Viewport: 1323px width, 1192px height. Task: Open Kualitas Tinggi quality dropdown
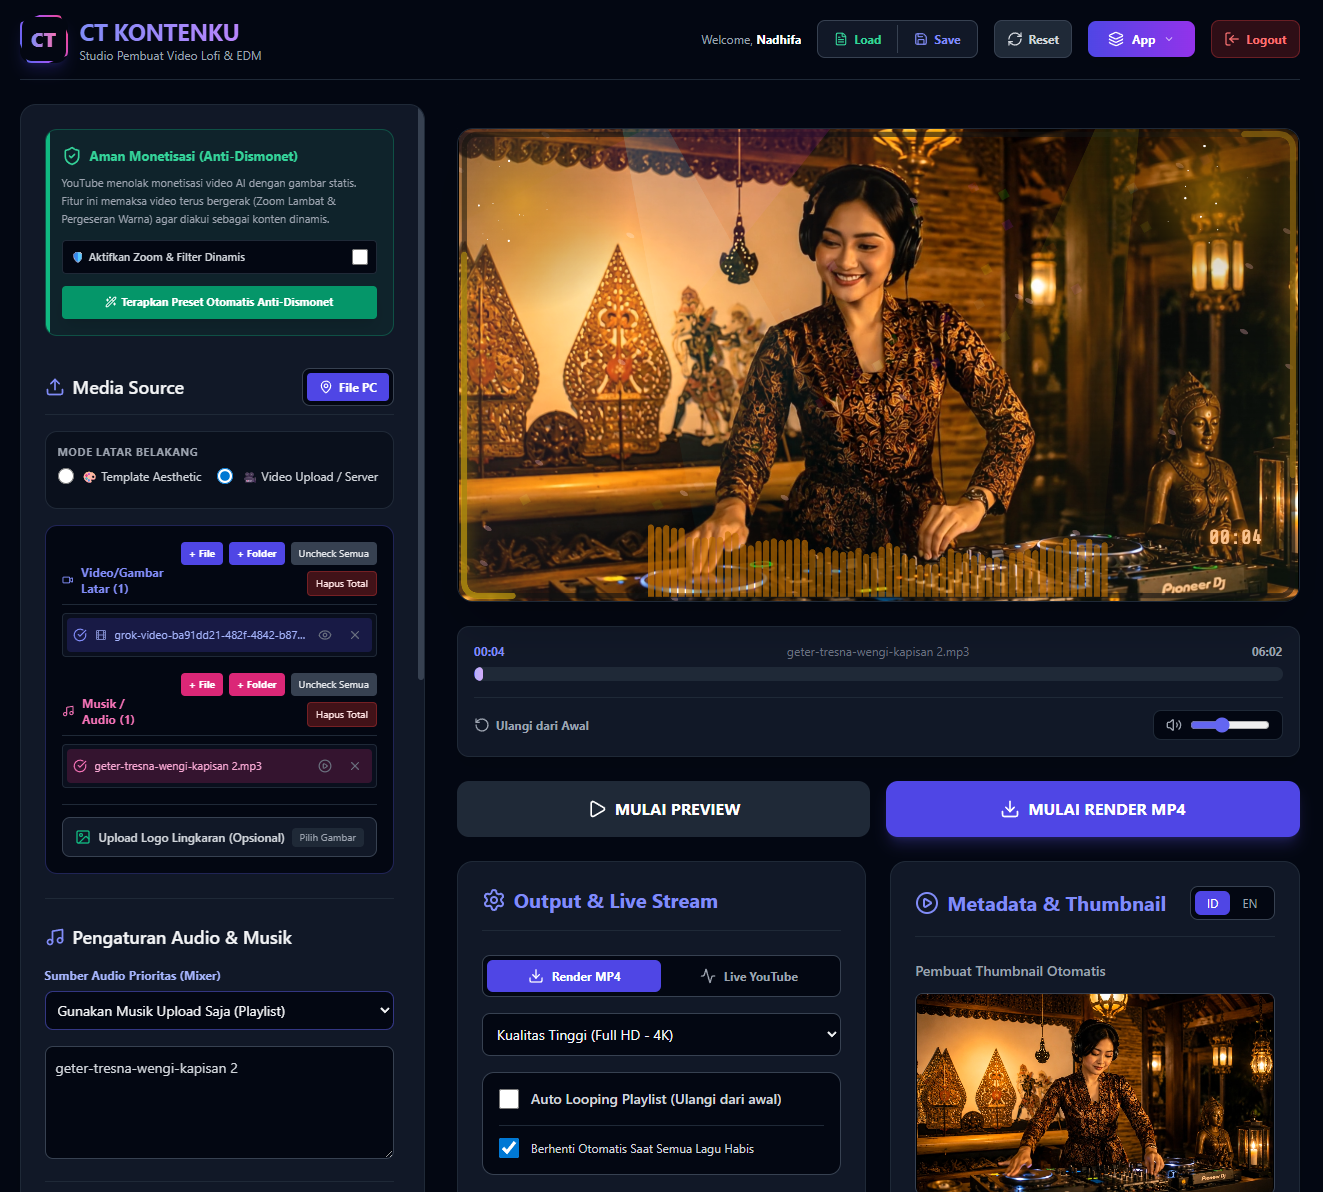point(661,1035)
